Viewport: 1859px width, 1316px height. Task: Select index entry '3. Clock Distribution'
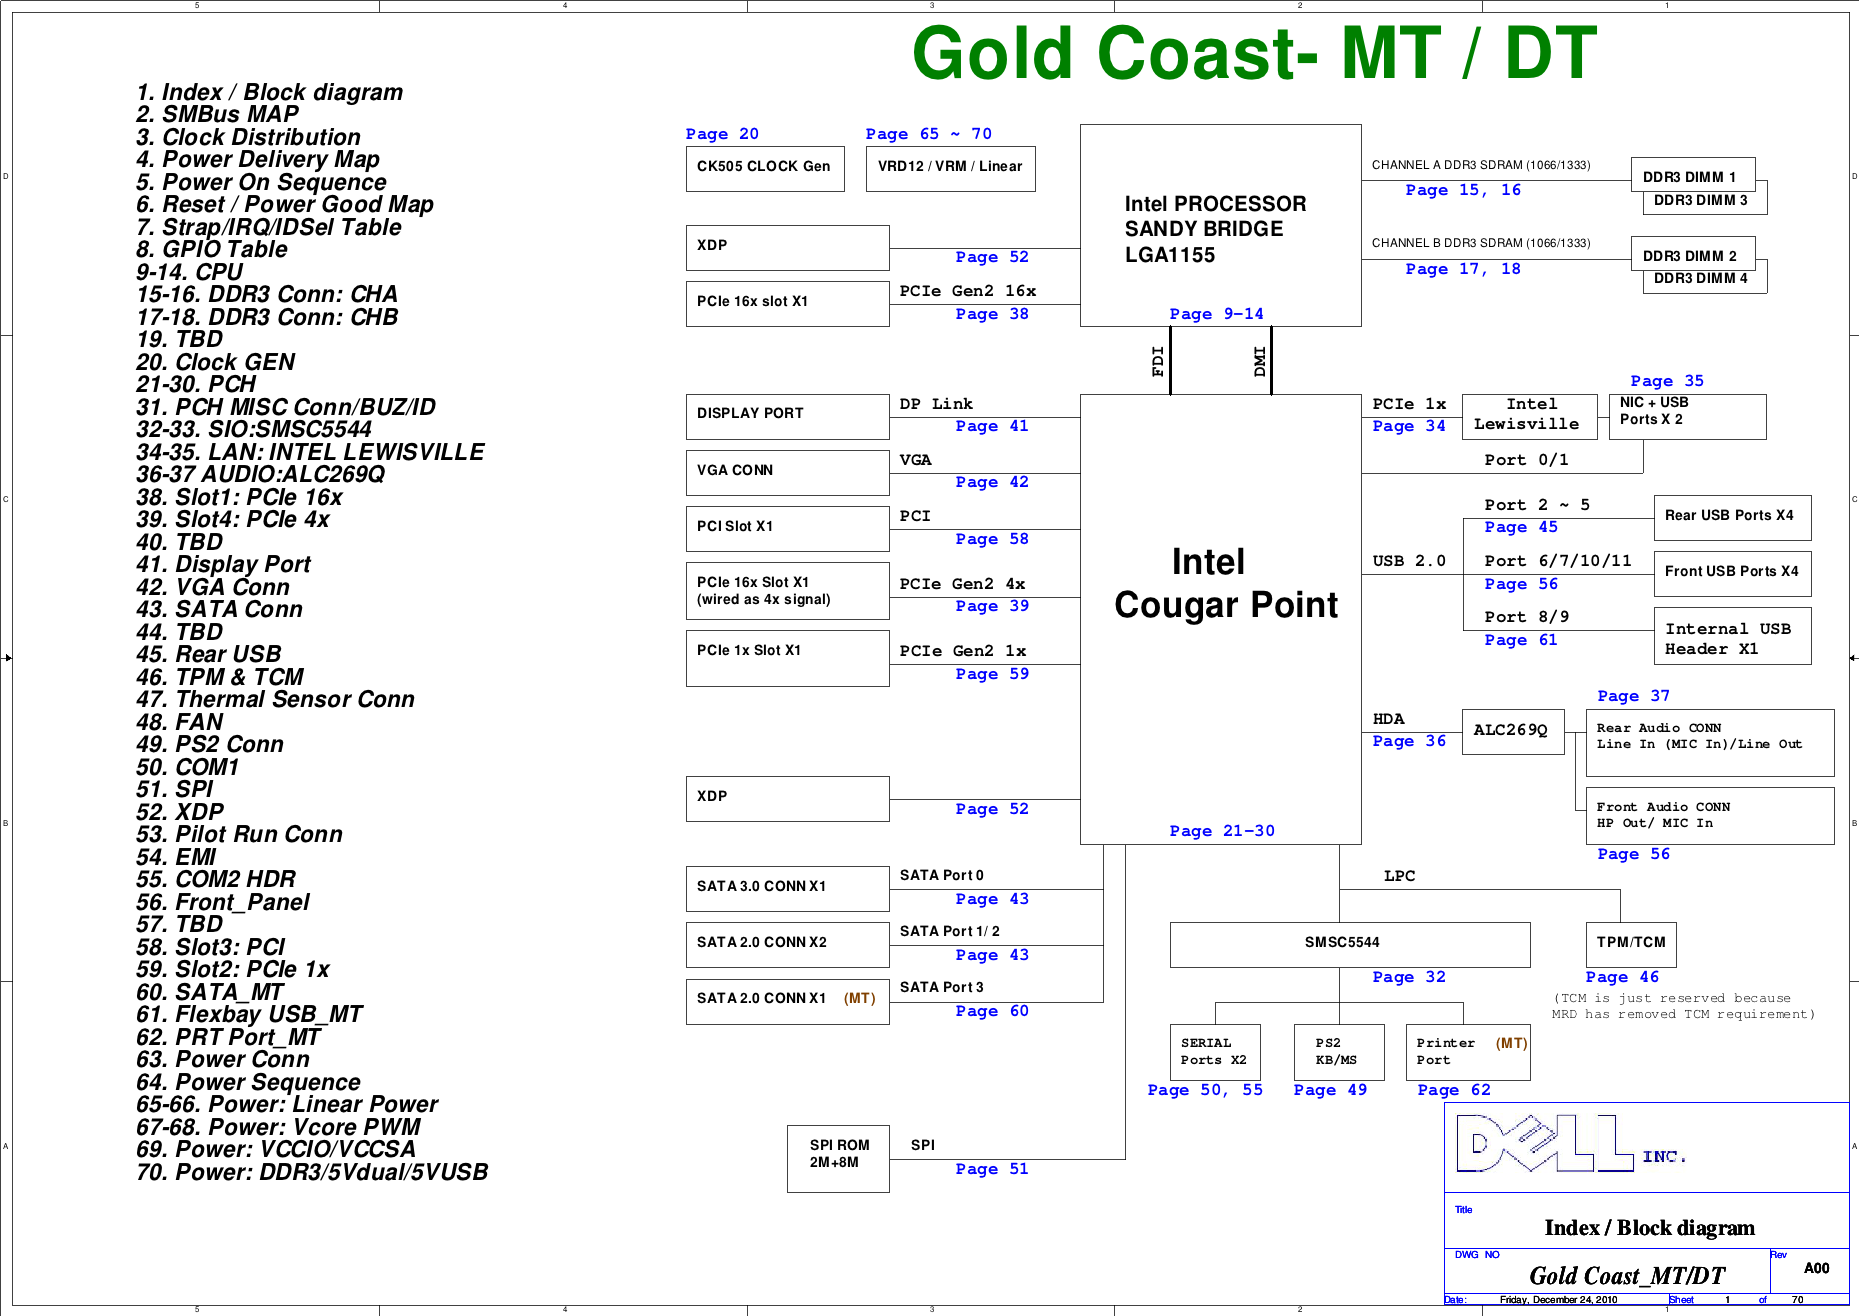248,137
